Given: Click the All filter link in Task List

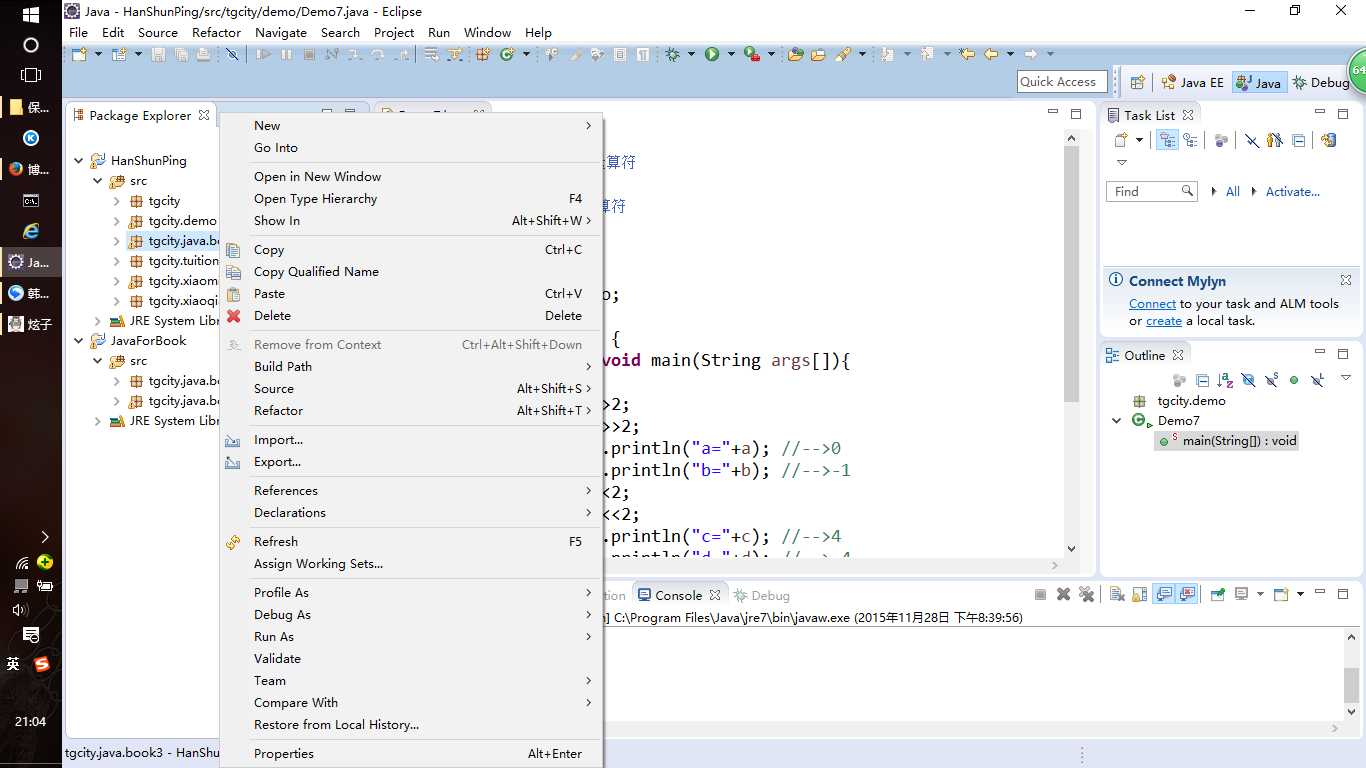Looking at the screenshot, I should click(x=1232, y=192).
